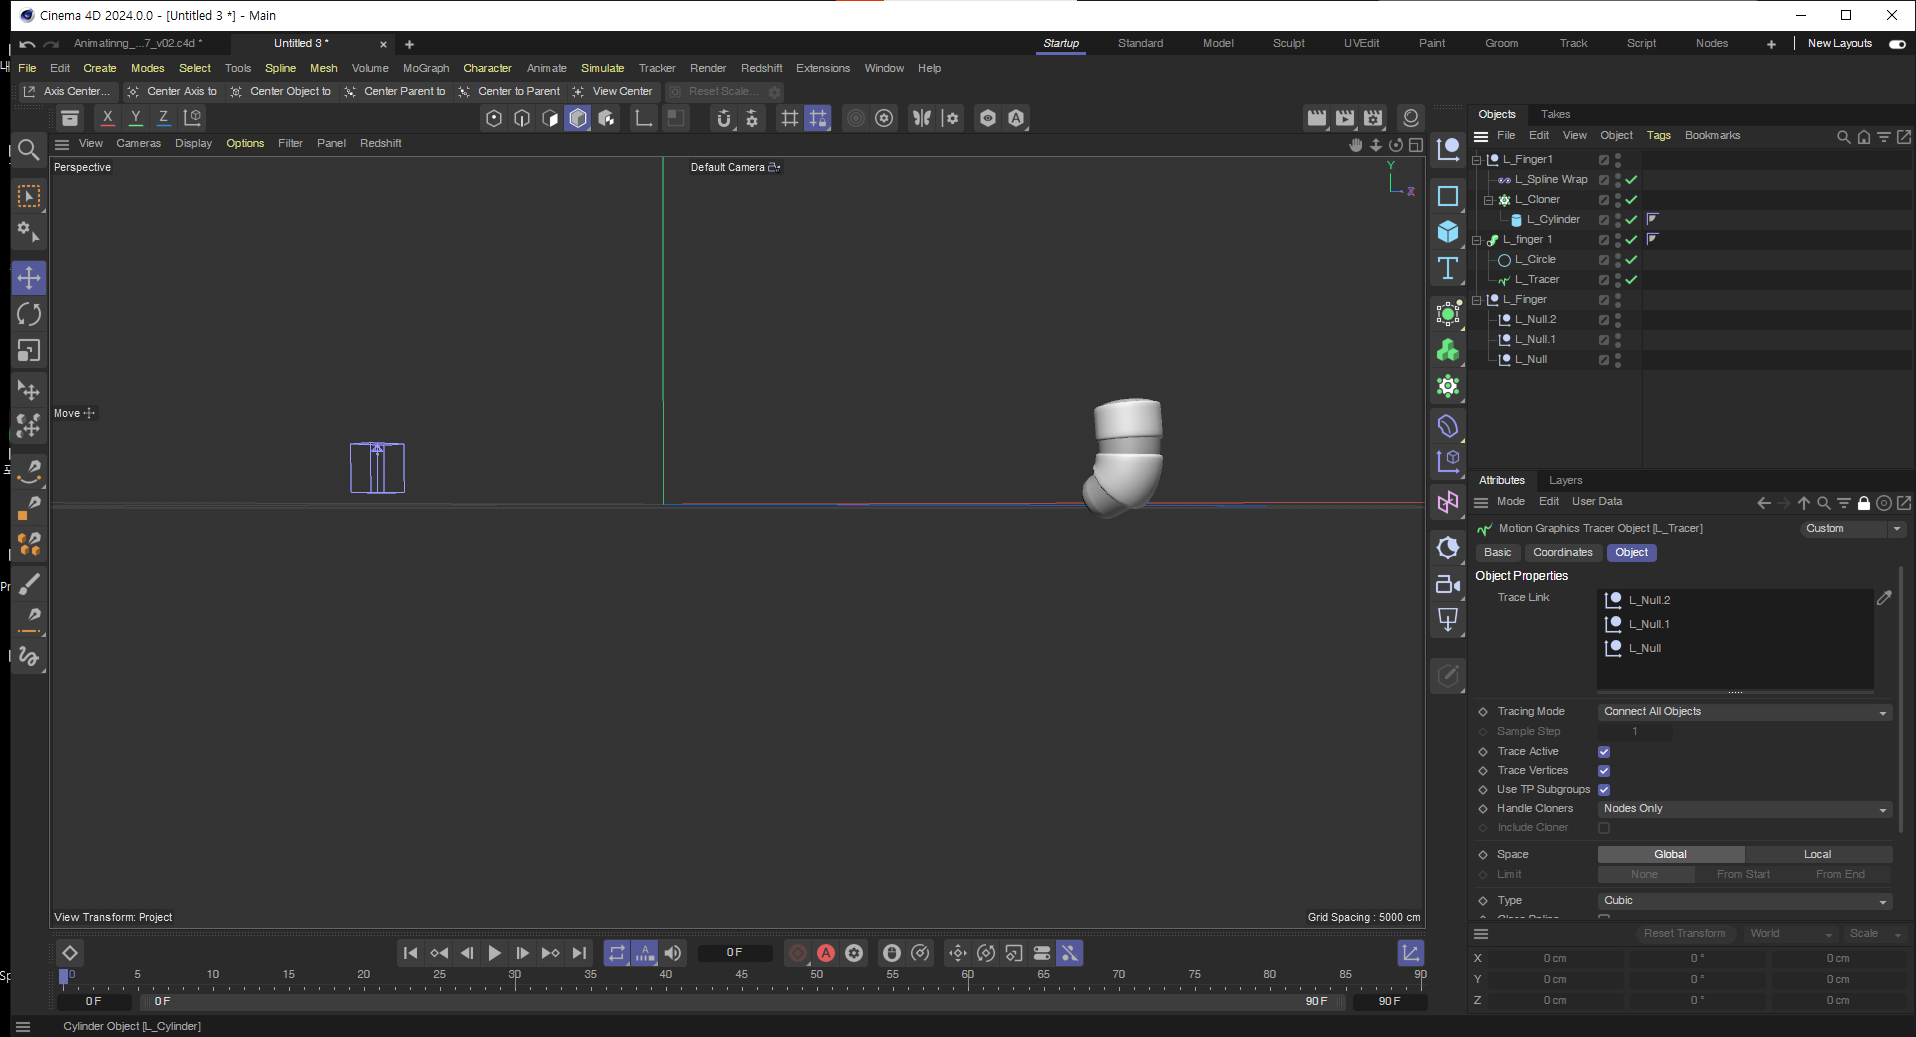This screenshot has height=1037, width=1916.
Task: Click the current frame 0 F field
Action: coord(735,953)
